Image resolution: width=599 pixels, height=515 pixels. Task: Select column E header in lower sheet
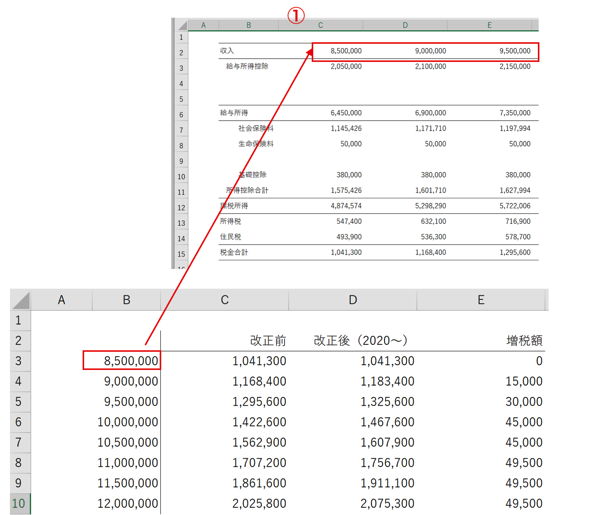click(481, 300)
